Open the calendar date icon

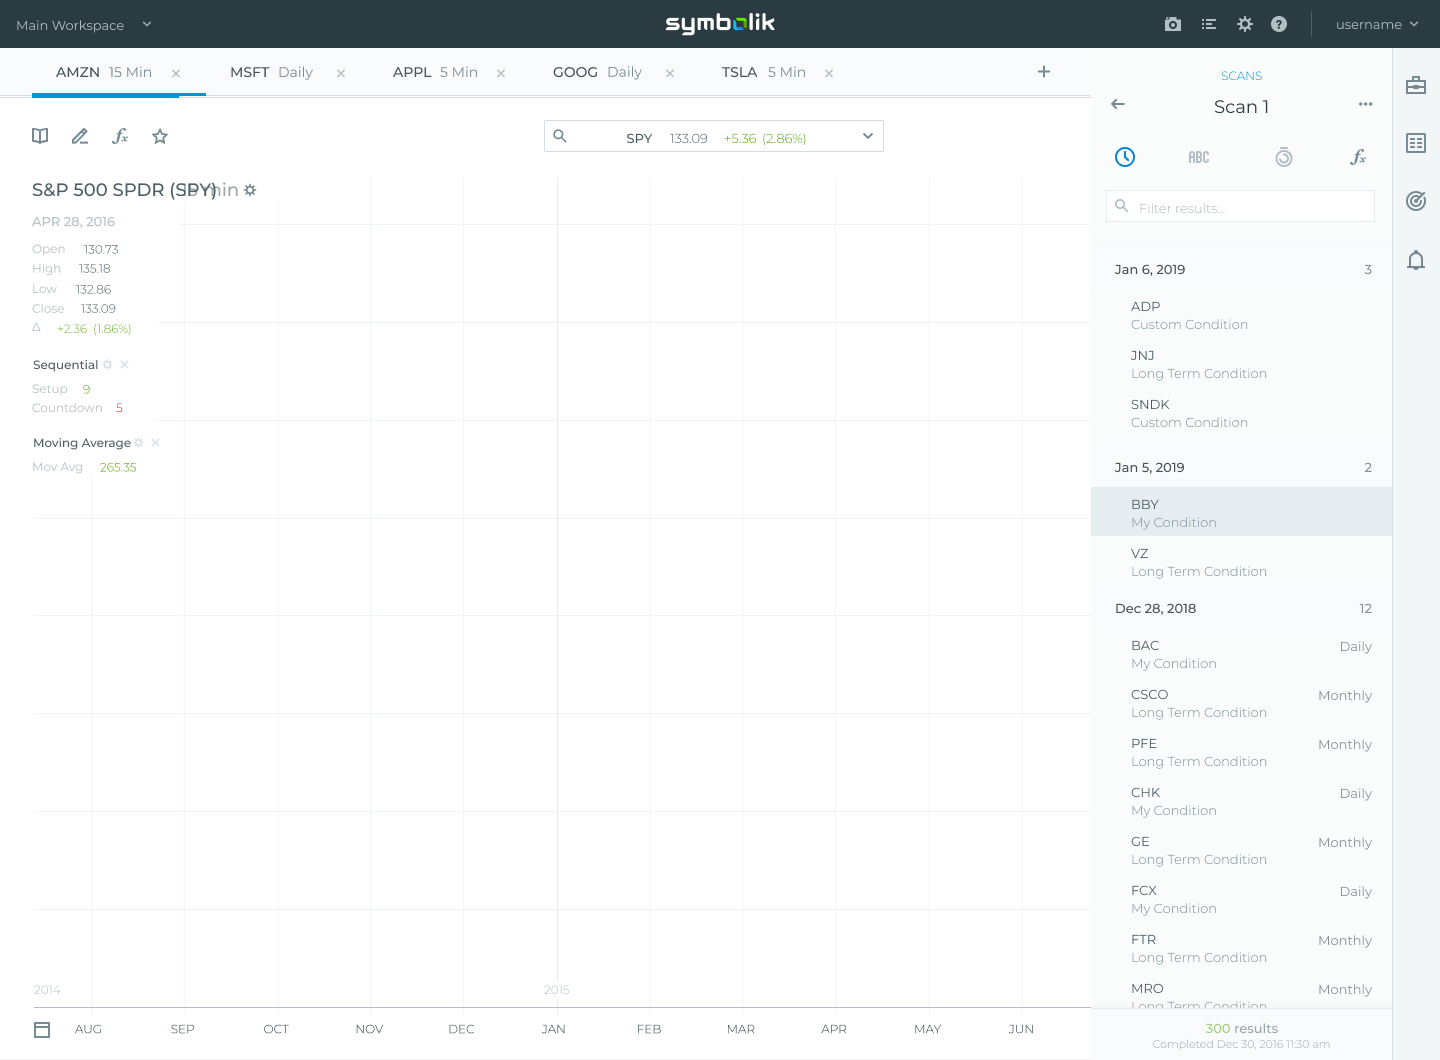42,1029
